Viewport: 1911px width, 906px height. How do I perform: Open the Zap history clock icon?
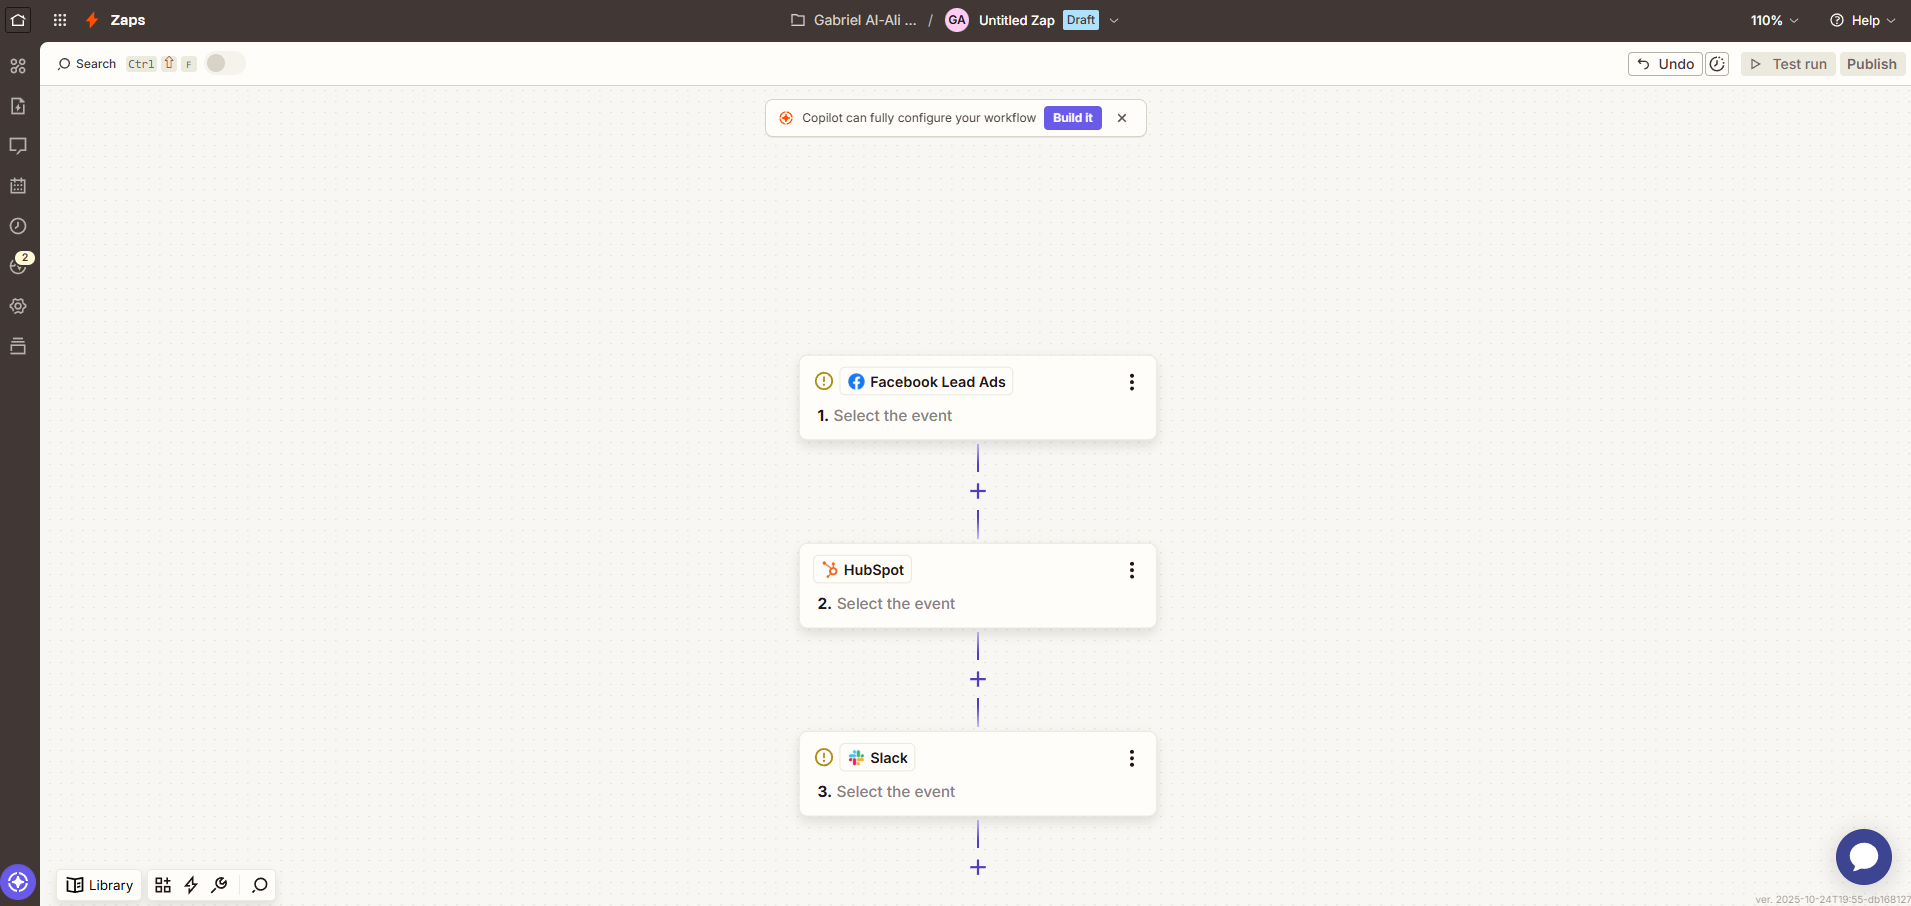pyautogui.click(x=18, y=226)
